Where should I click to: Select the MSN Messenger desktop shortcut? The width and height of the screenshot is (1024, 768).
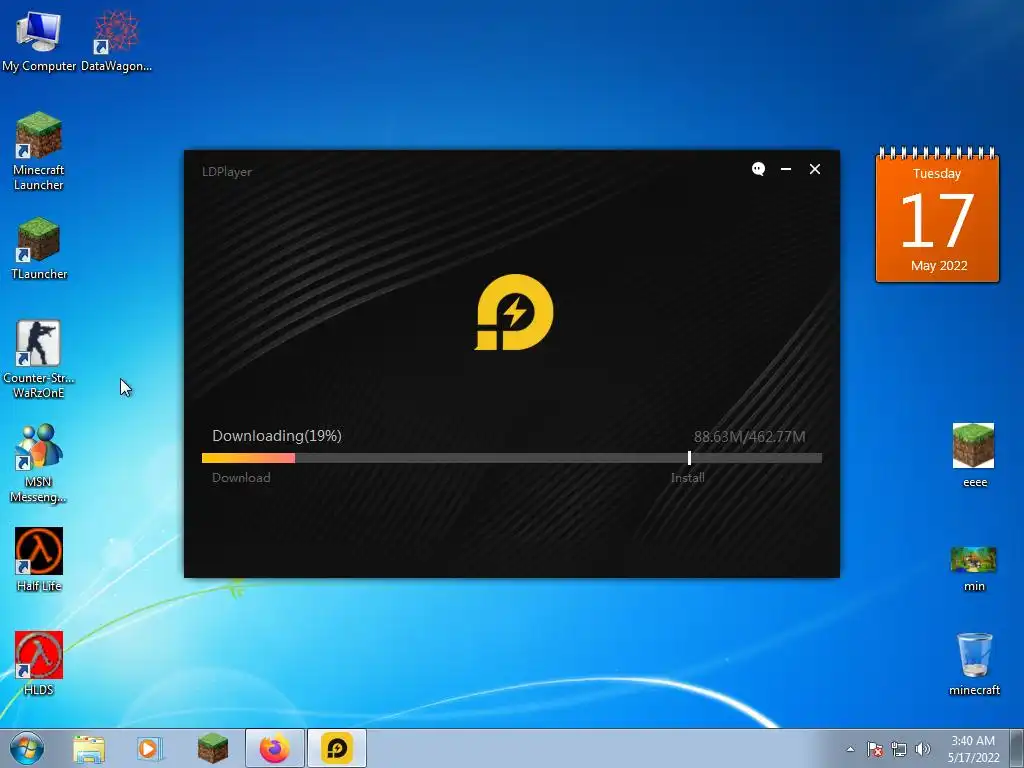tap(39, 463)
